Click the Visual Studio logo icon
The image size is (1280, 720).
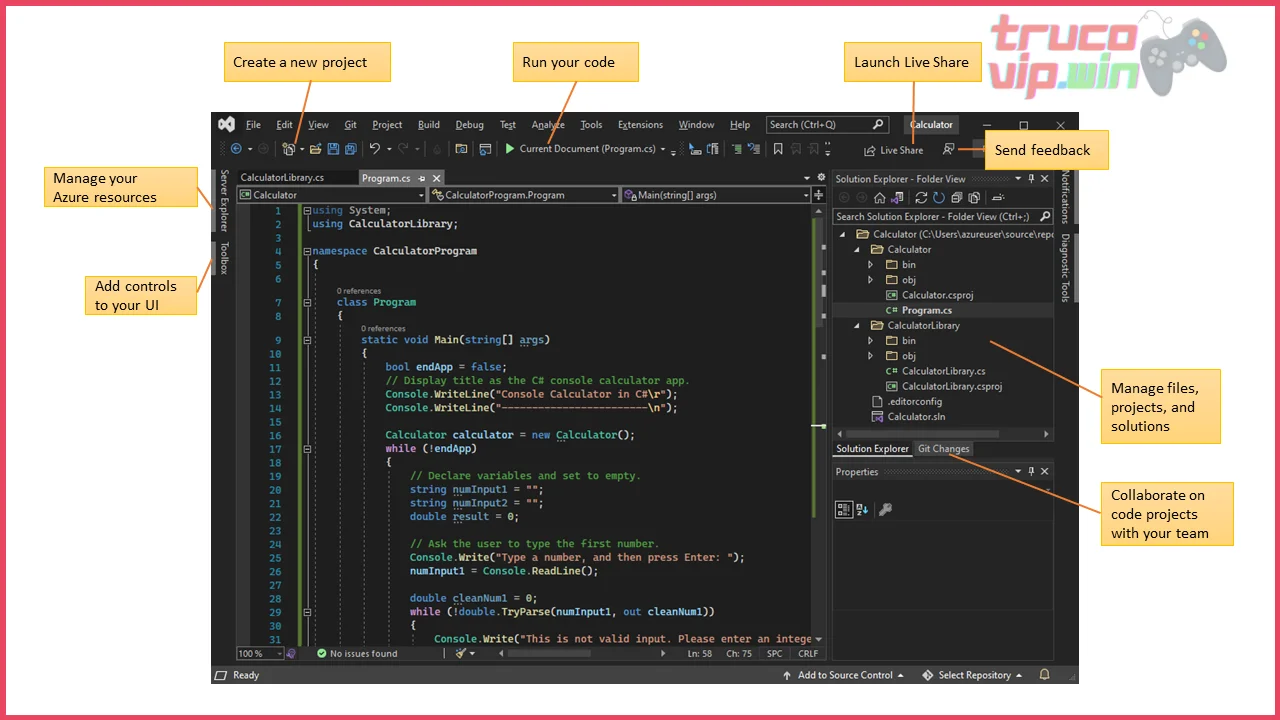pos(227,124)
